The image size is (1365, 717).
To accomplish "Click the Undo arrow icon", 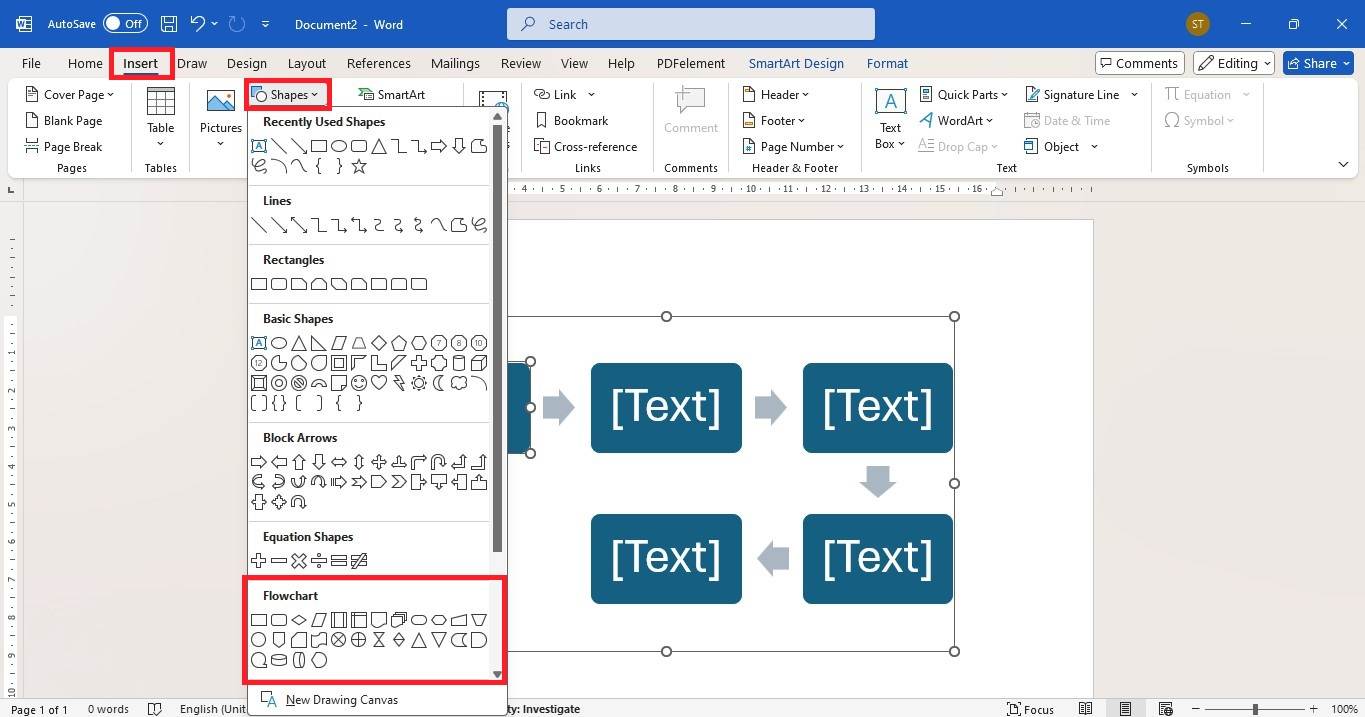I will (x=198, y=23).
